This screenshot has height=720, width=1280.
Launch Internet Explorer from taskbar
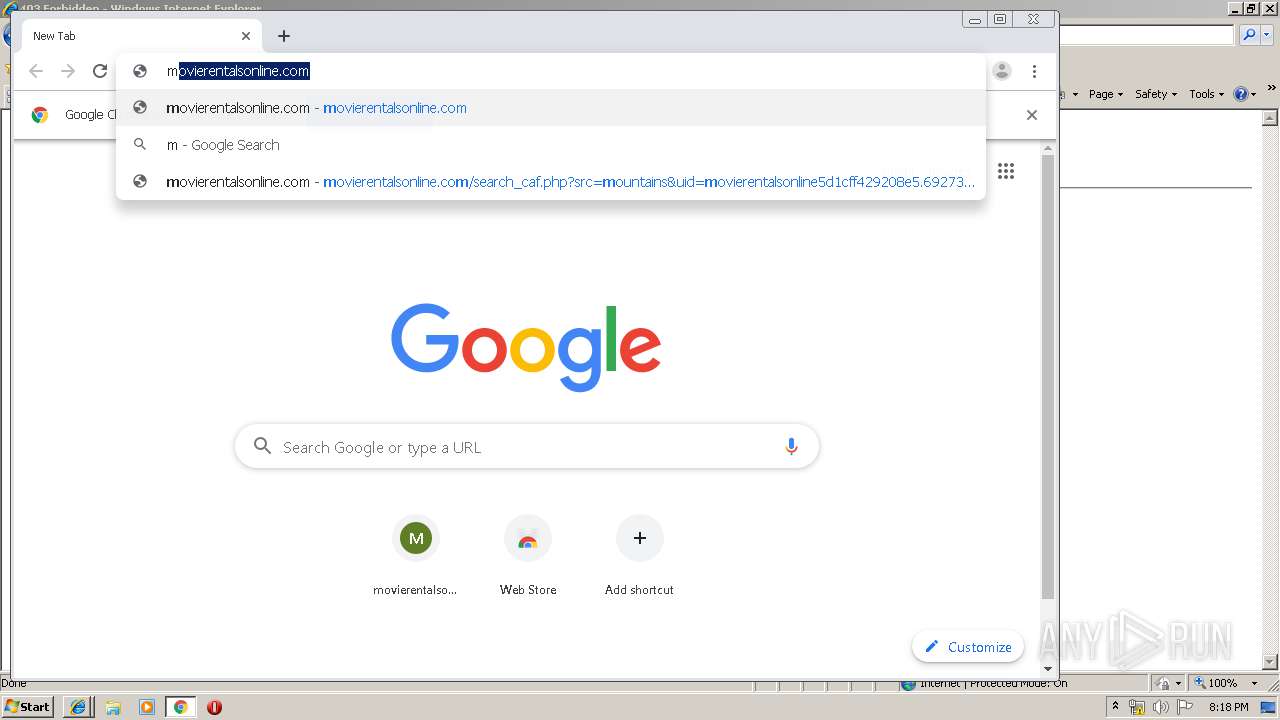(78, 707)
